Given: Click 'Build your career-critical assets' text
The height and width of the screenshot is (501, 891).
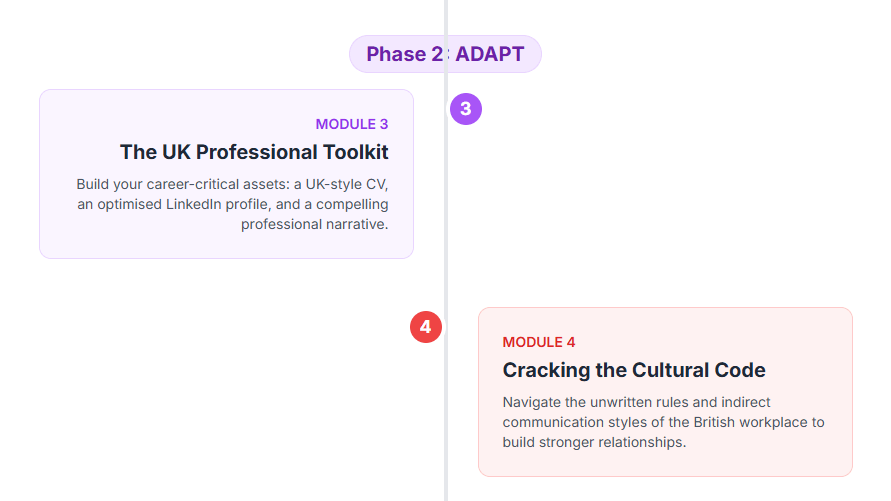Looking at the screenshot, I should point(183,184).
